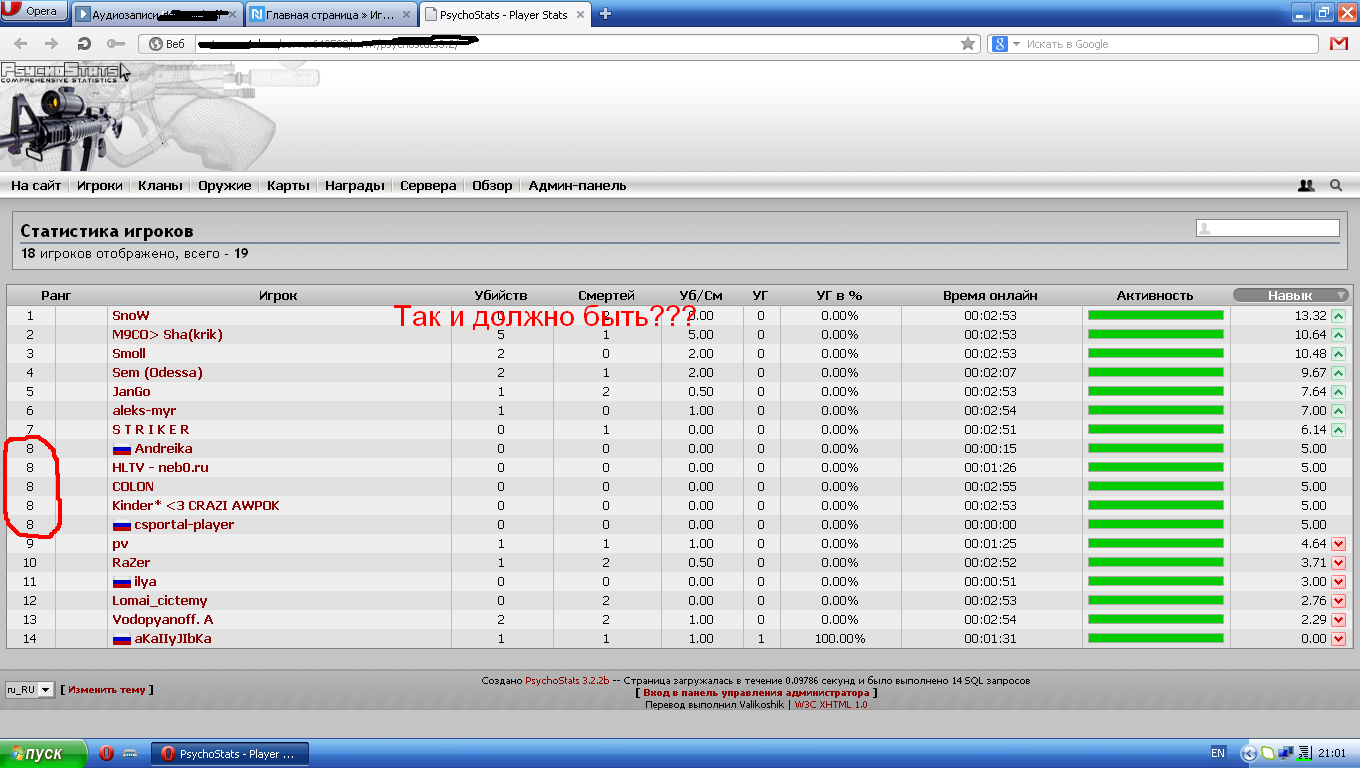Click the Opera icon in the quick launch
The width and height of the screenshot is (1360, 768).
tap(106, 754)
